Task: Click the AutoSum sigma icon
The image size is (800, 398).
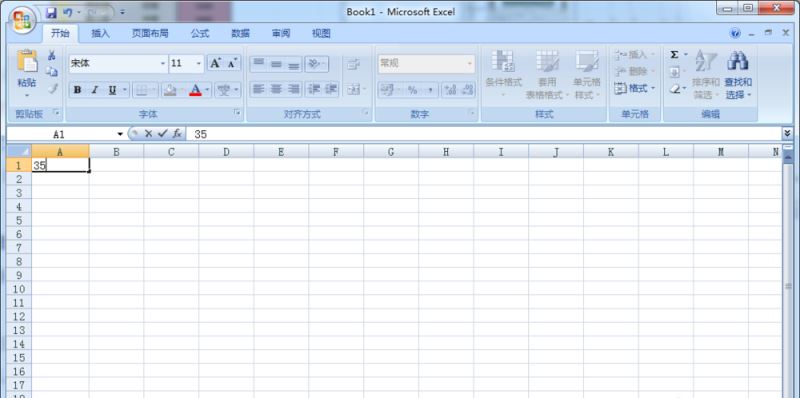Action: click(674, 55)
